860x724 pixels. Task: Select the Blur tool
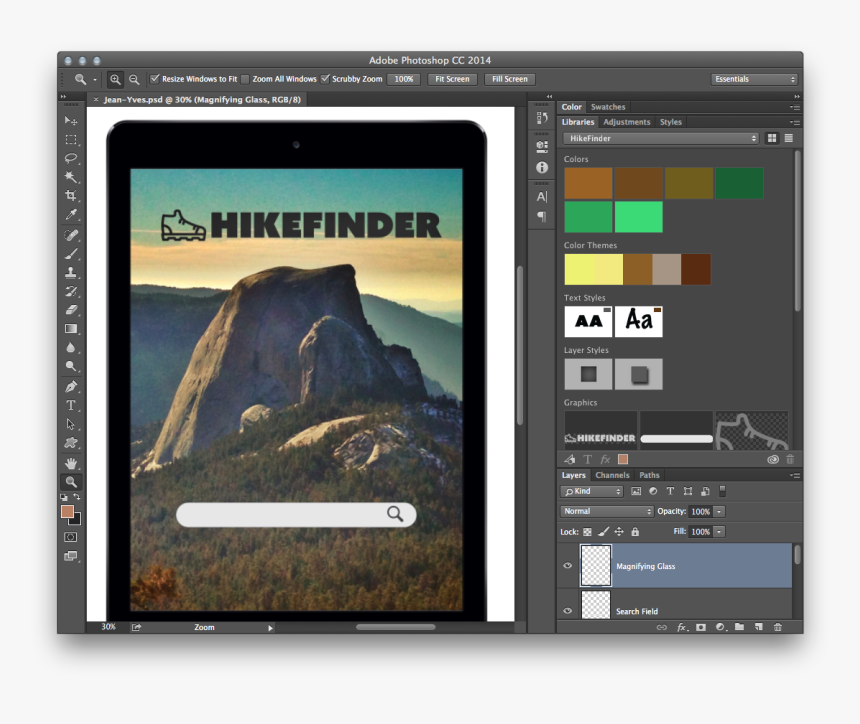click(71, 347)
